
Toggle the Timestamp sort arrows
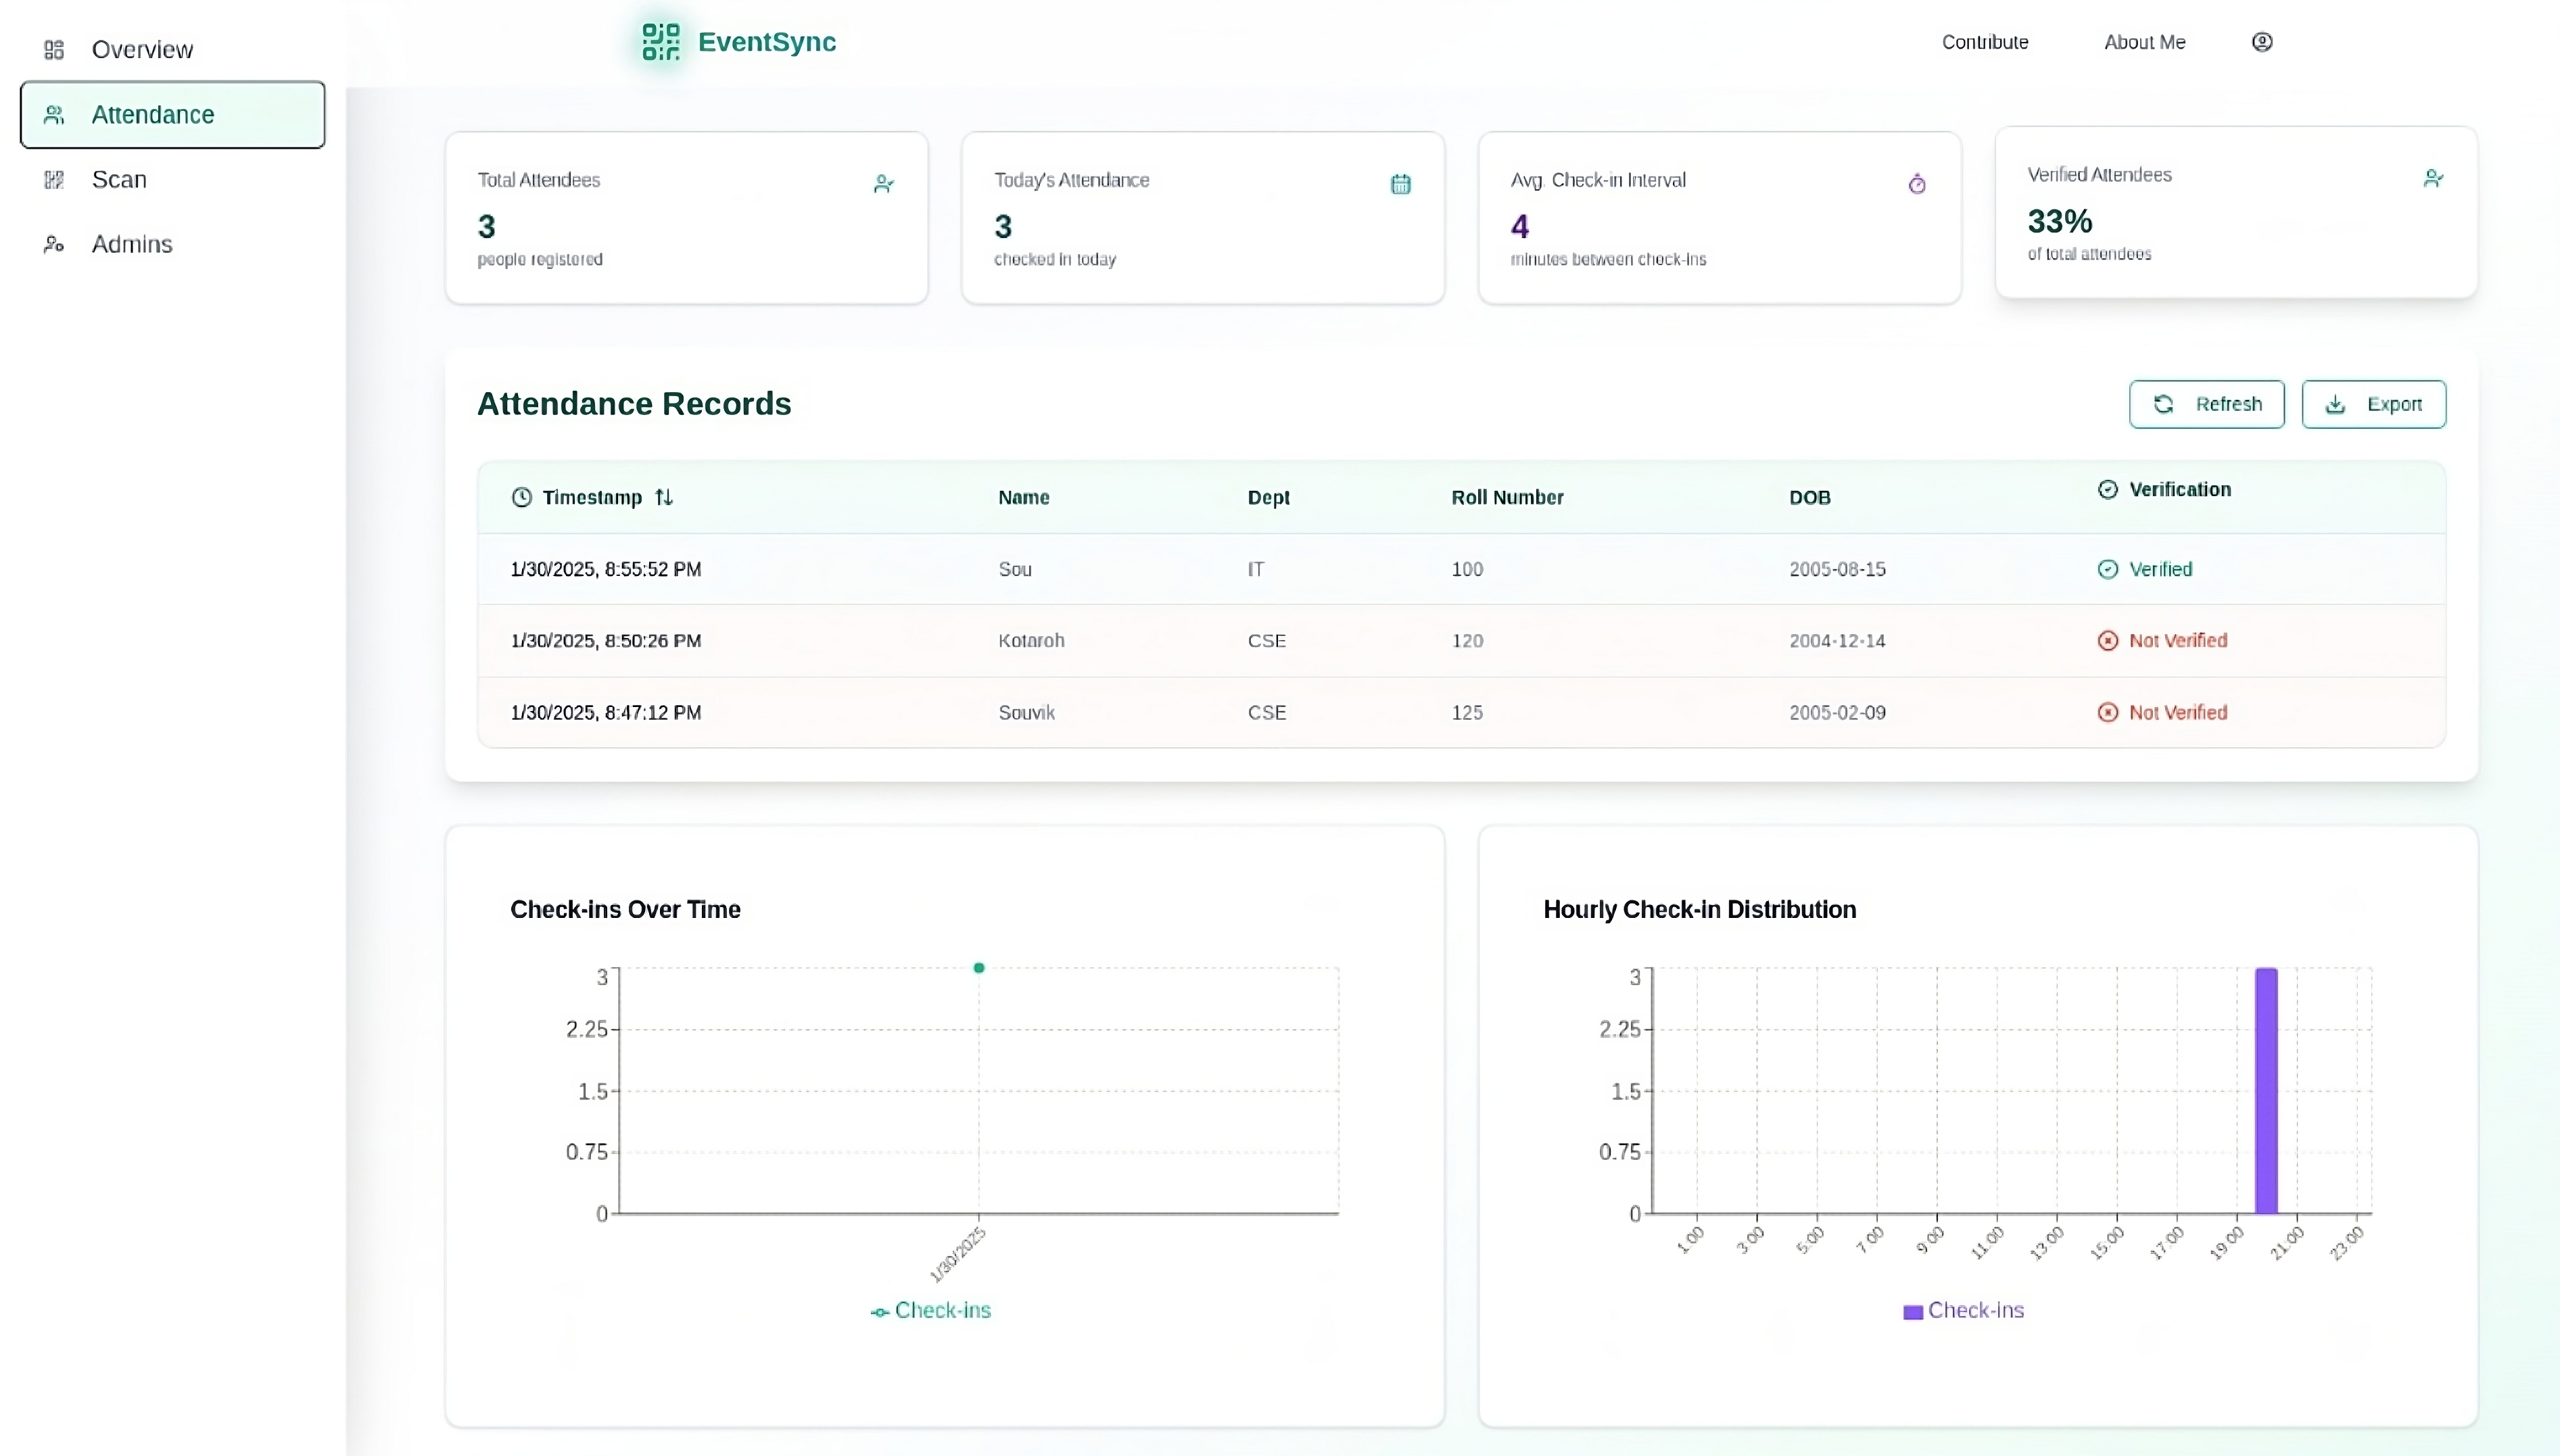664,497
